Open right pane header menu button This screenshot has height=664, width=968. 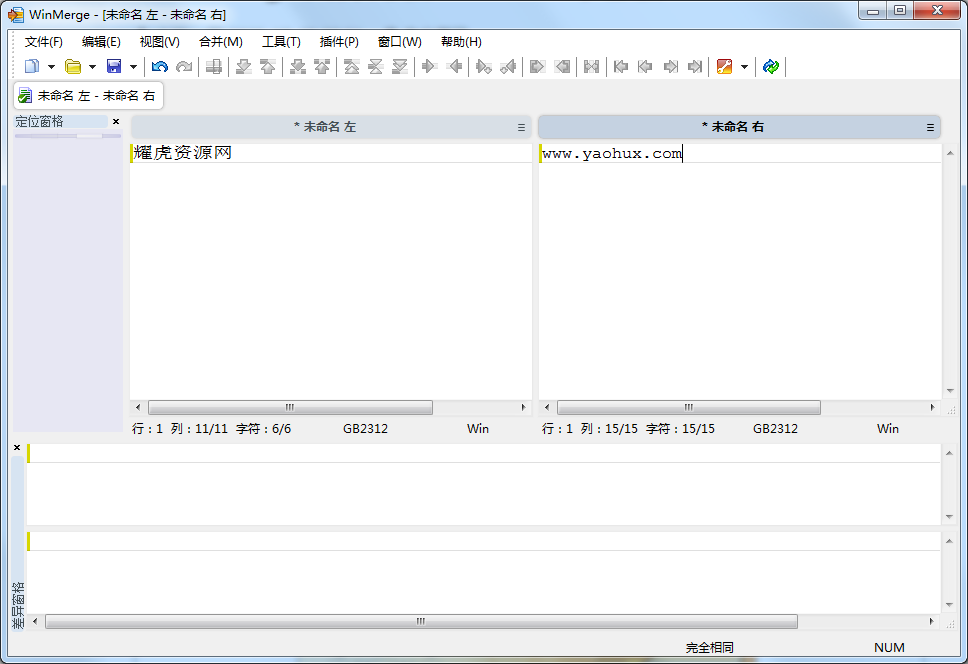click(x=930, y=128)
